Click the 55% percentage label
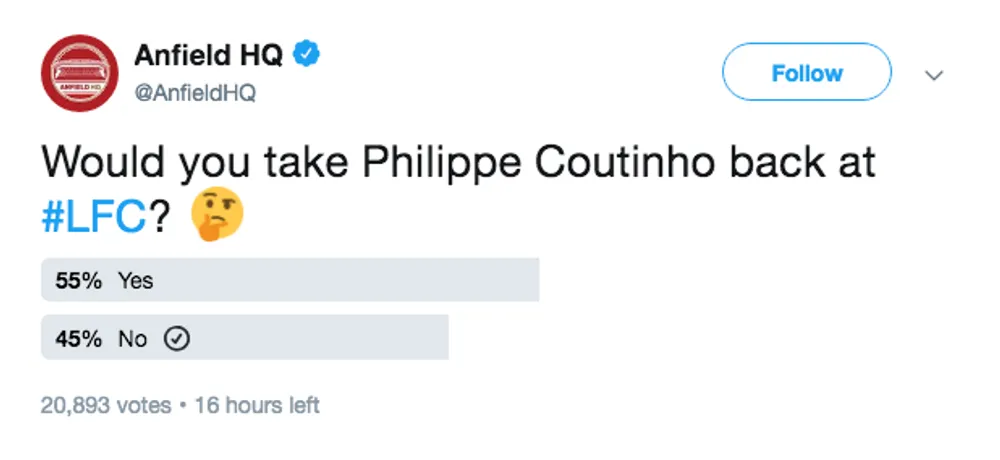Image resolution: width=1000 pixels, height=460 pixels. point(78,281)
